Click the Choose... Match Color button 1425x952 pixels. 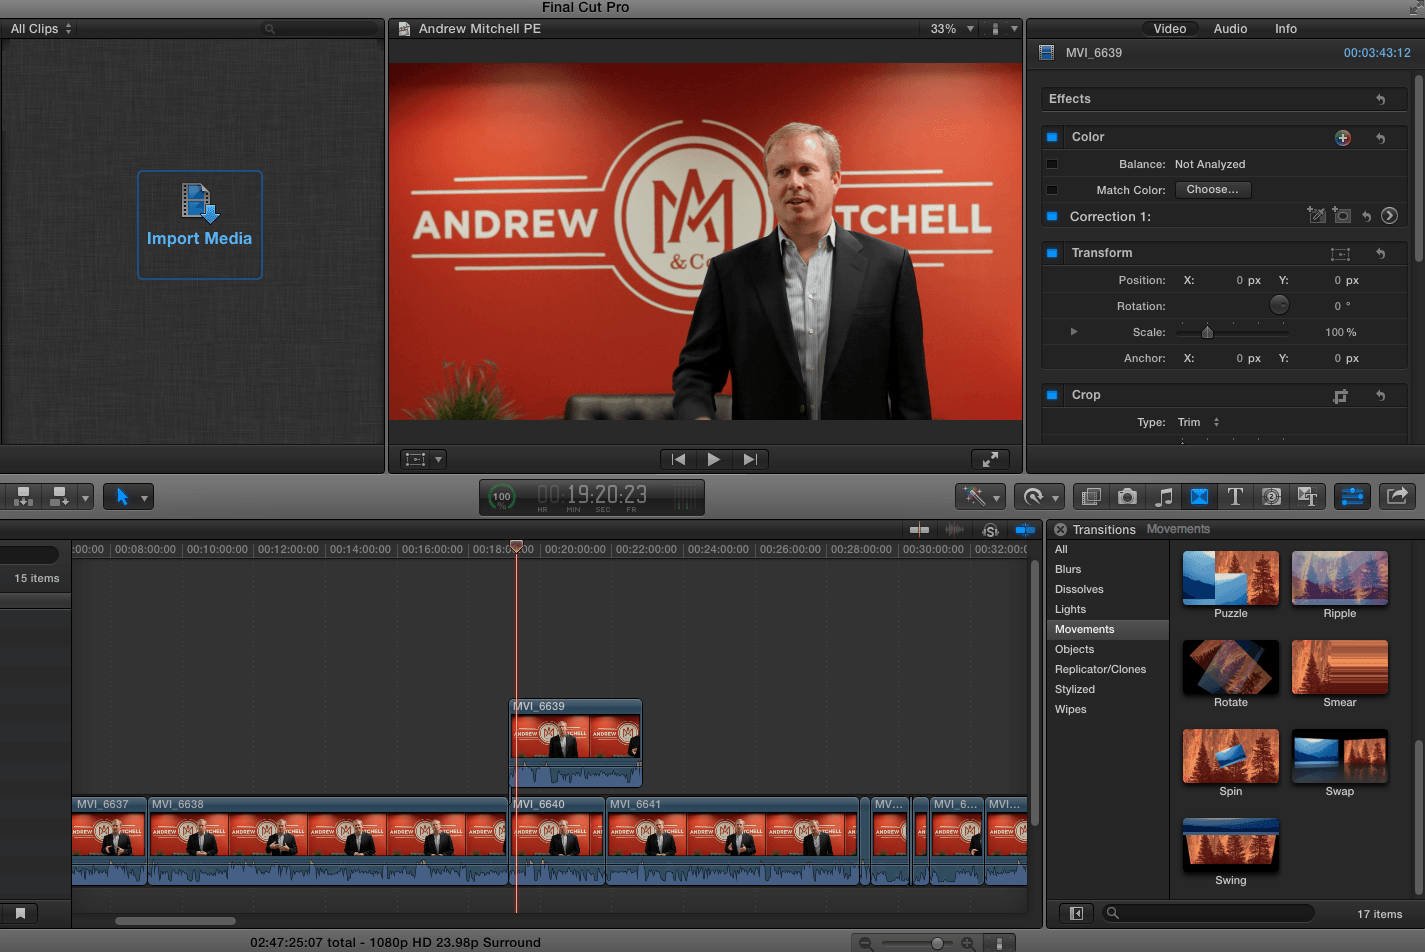click(x=1212, y=190)
